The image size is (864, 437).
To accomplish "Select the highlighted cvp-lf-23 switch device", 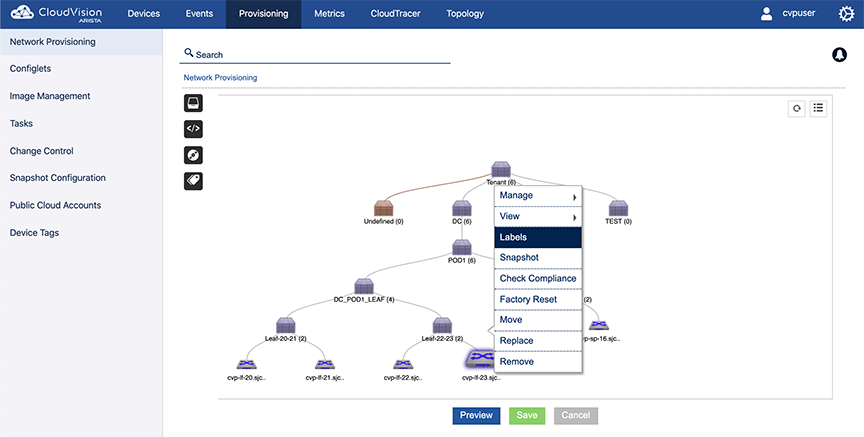I will (x=479, y=360).
